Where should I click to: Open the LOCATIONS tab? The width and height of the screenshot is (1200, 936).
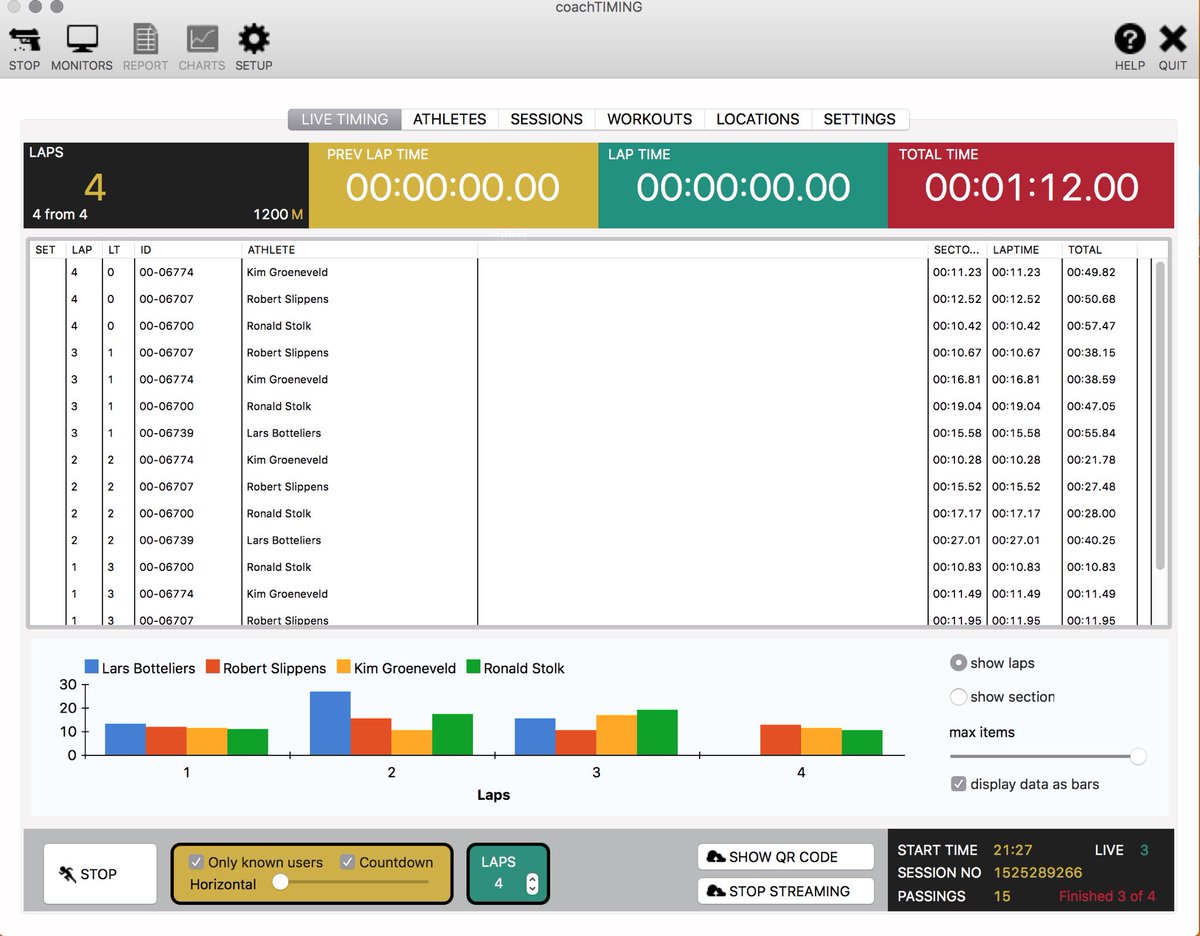pos(758,119)
